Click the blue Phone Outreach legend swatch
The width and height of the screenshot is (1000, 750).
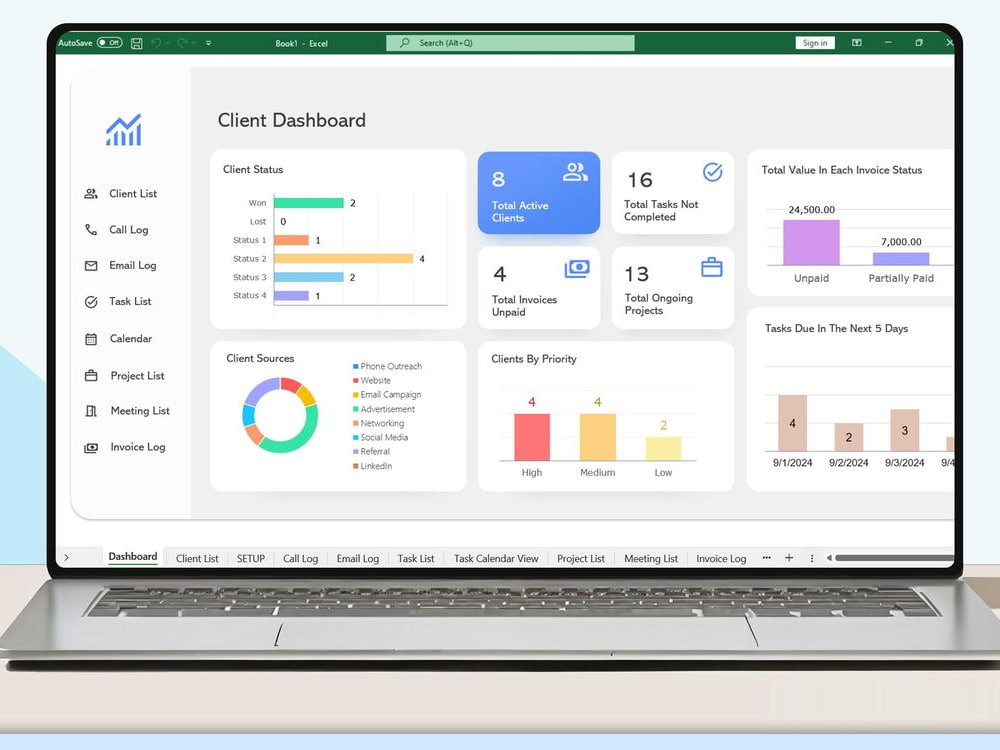click(x=355, y=367)
